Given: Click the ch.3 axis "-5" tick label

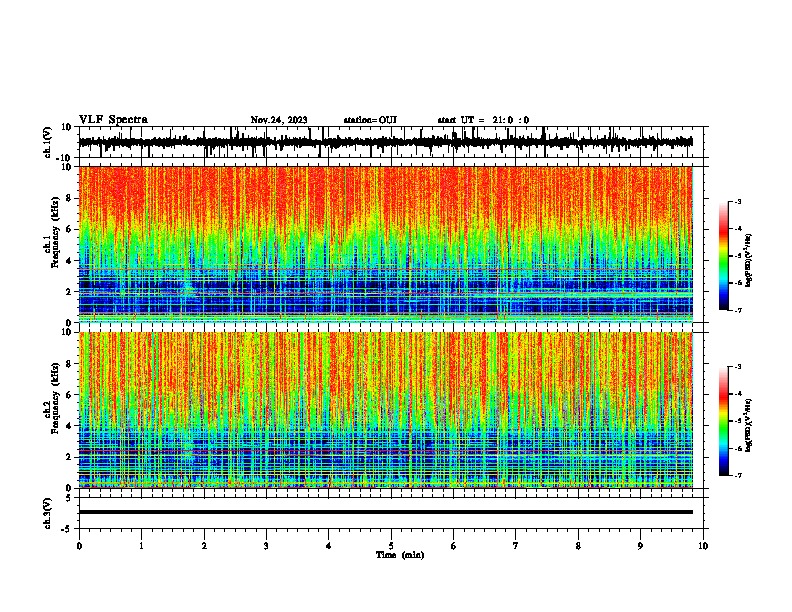Looking at the screenshot, I should pos(68,529).
